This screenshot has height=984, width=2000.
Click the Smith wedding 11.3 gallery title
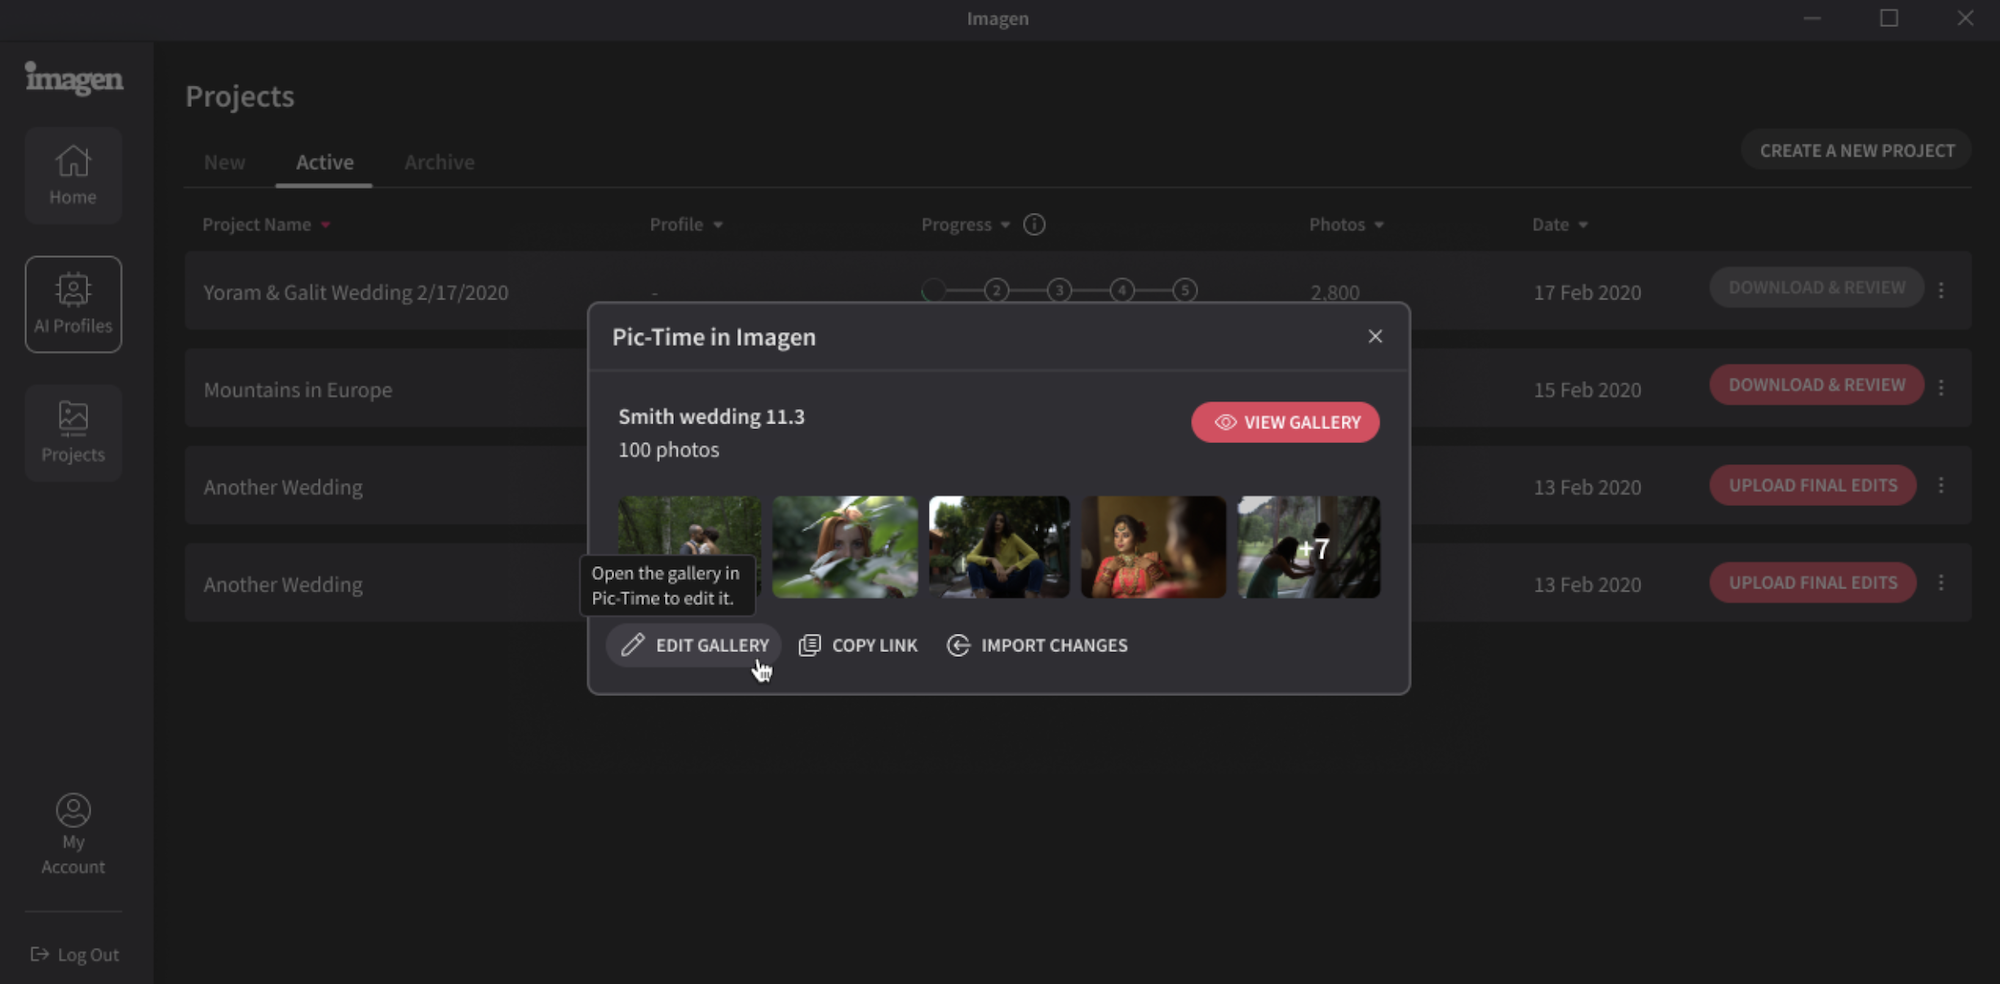pos(711,416)
